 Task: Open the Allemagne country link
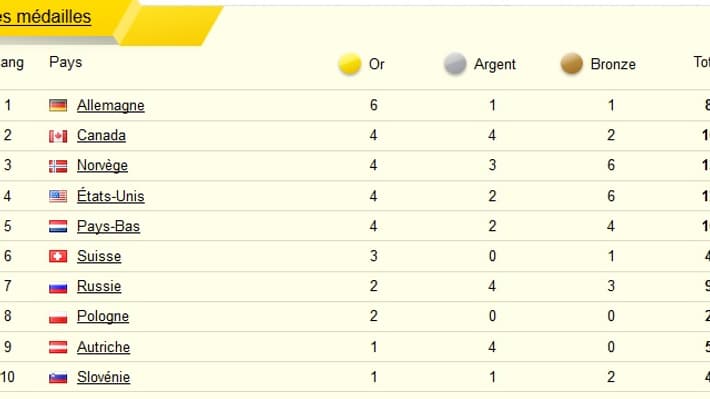pos(110,106)
